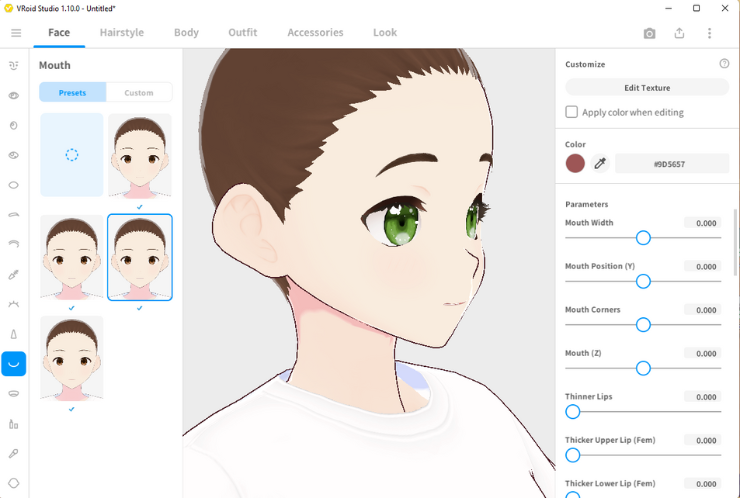Open the mouth color swatch
Image resolution: width=740 pixels, height=500 pixels.
tap(575, 164)
